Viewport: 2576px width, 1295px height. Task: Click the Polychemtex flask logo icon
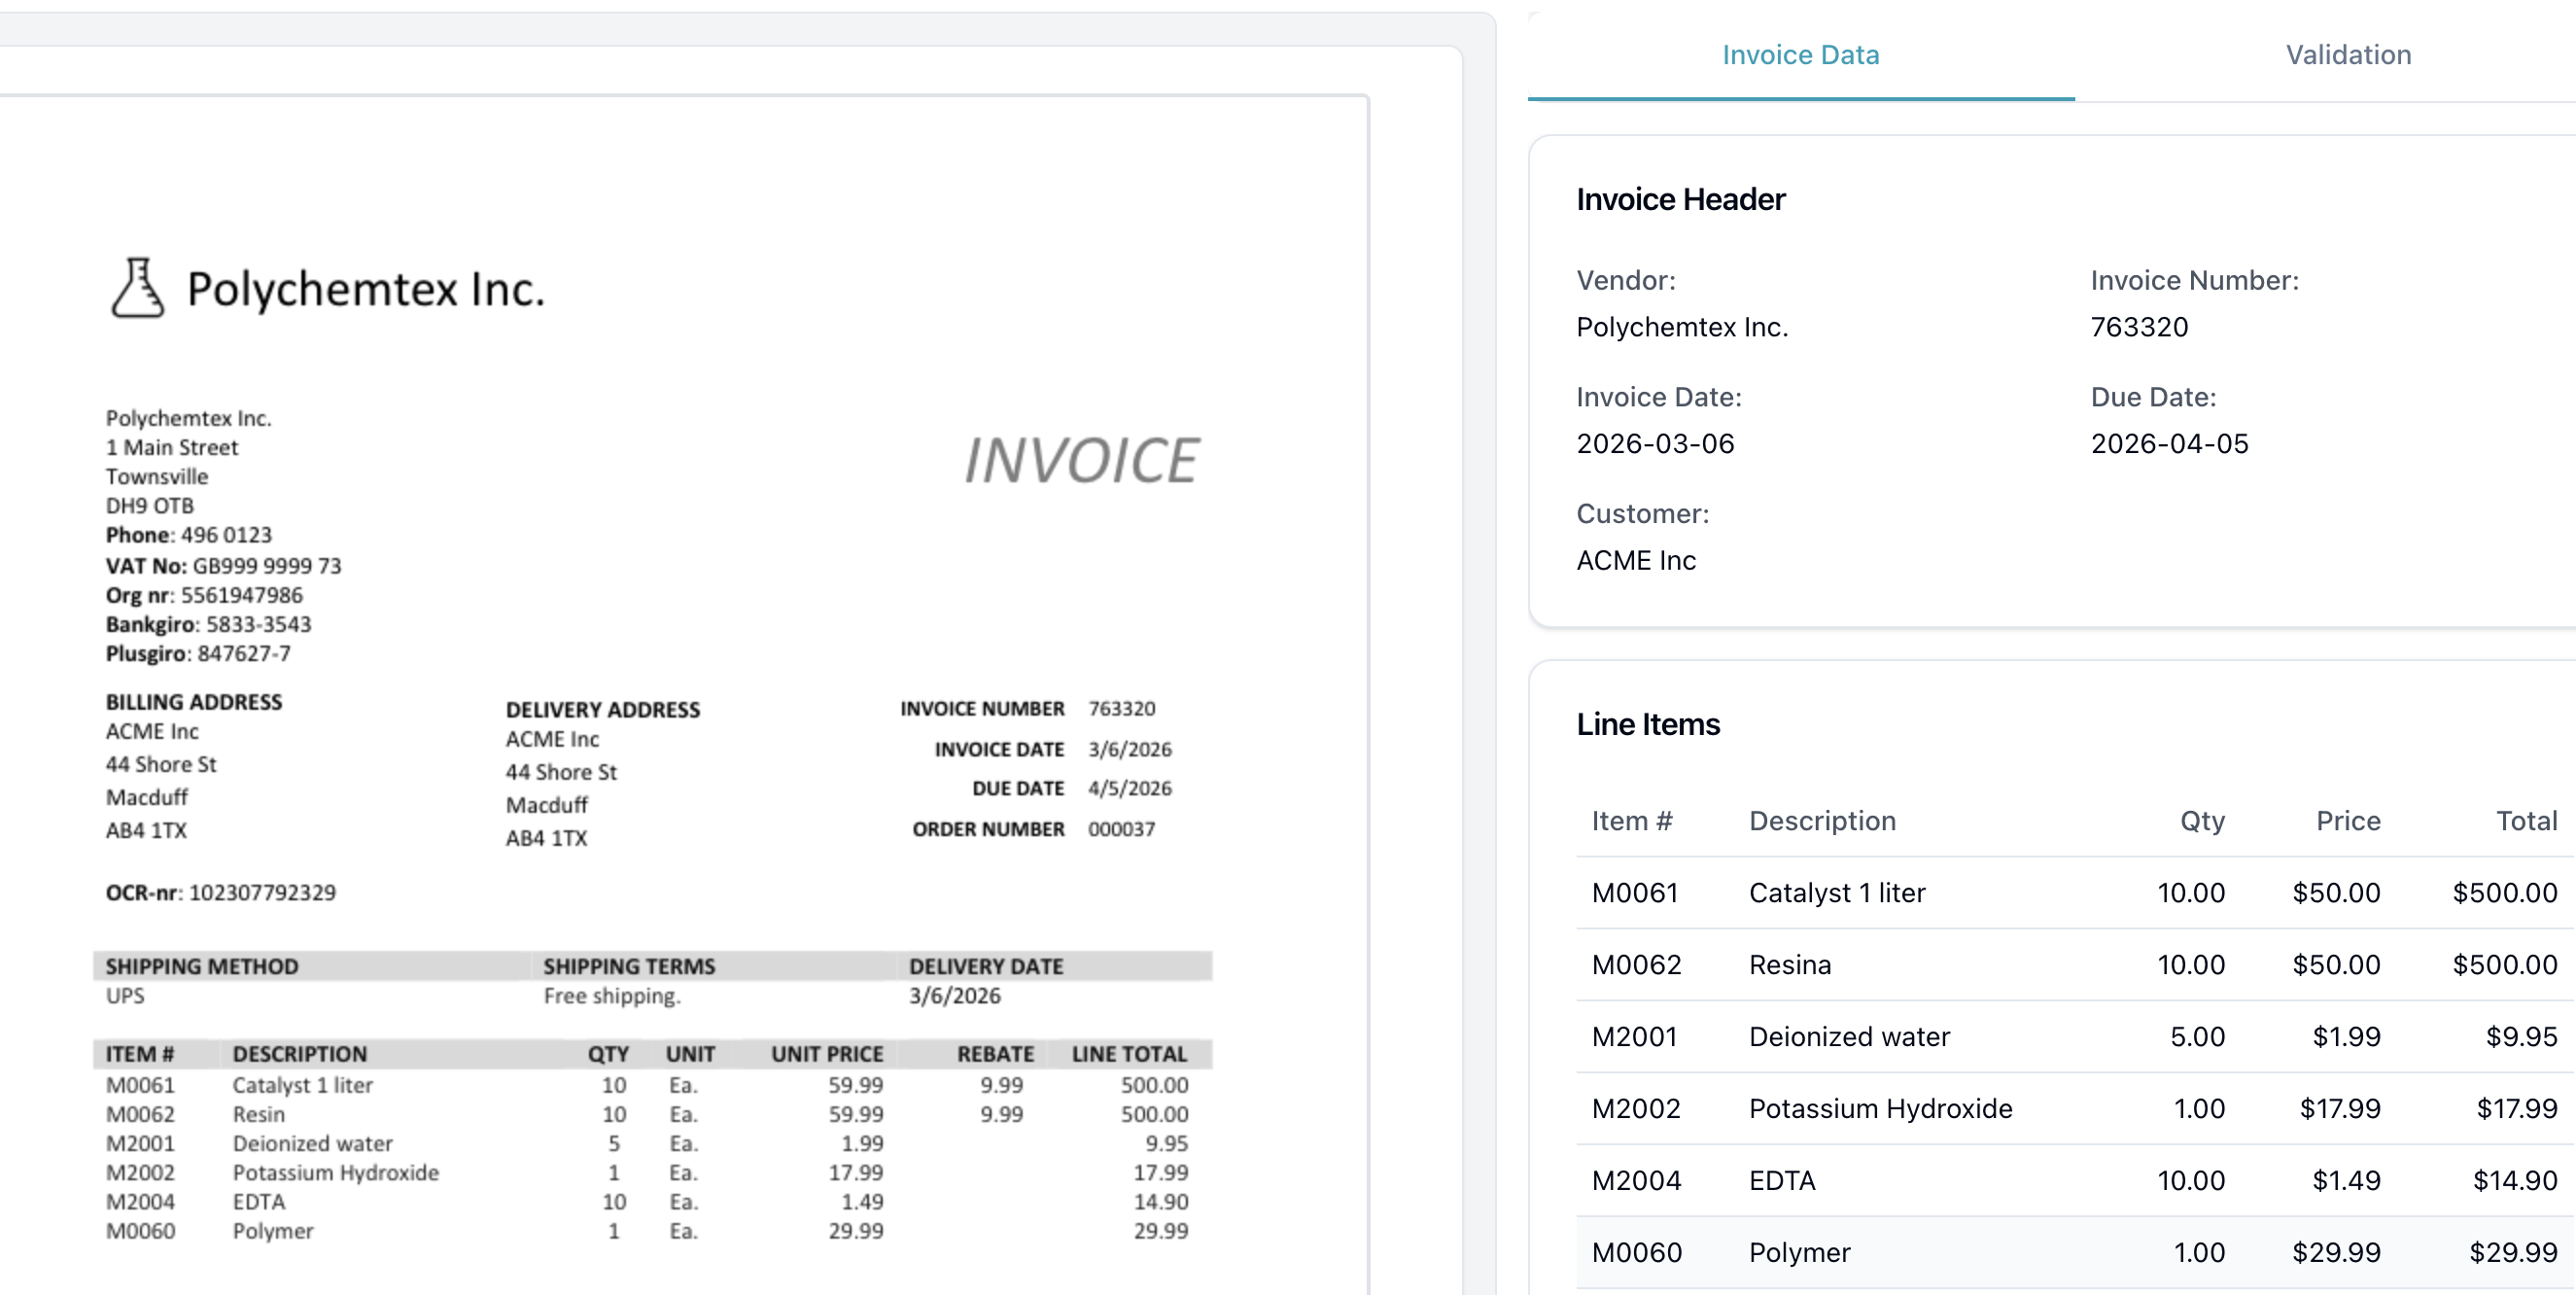[x=137, y=288]
